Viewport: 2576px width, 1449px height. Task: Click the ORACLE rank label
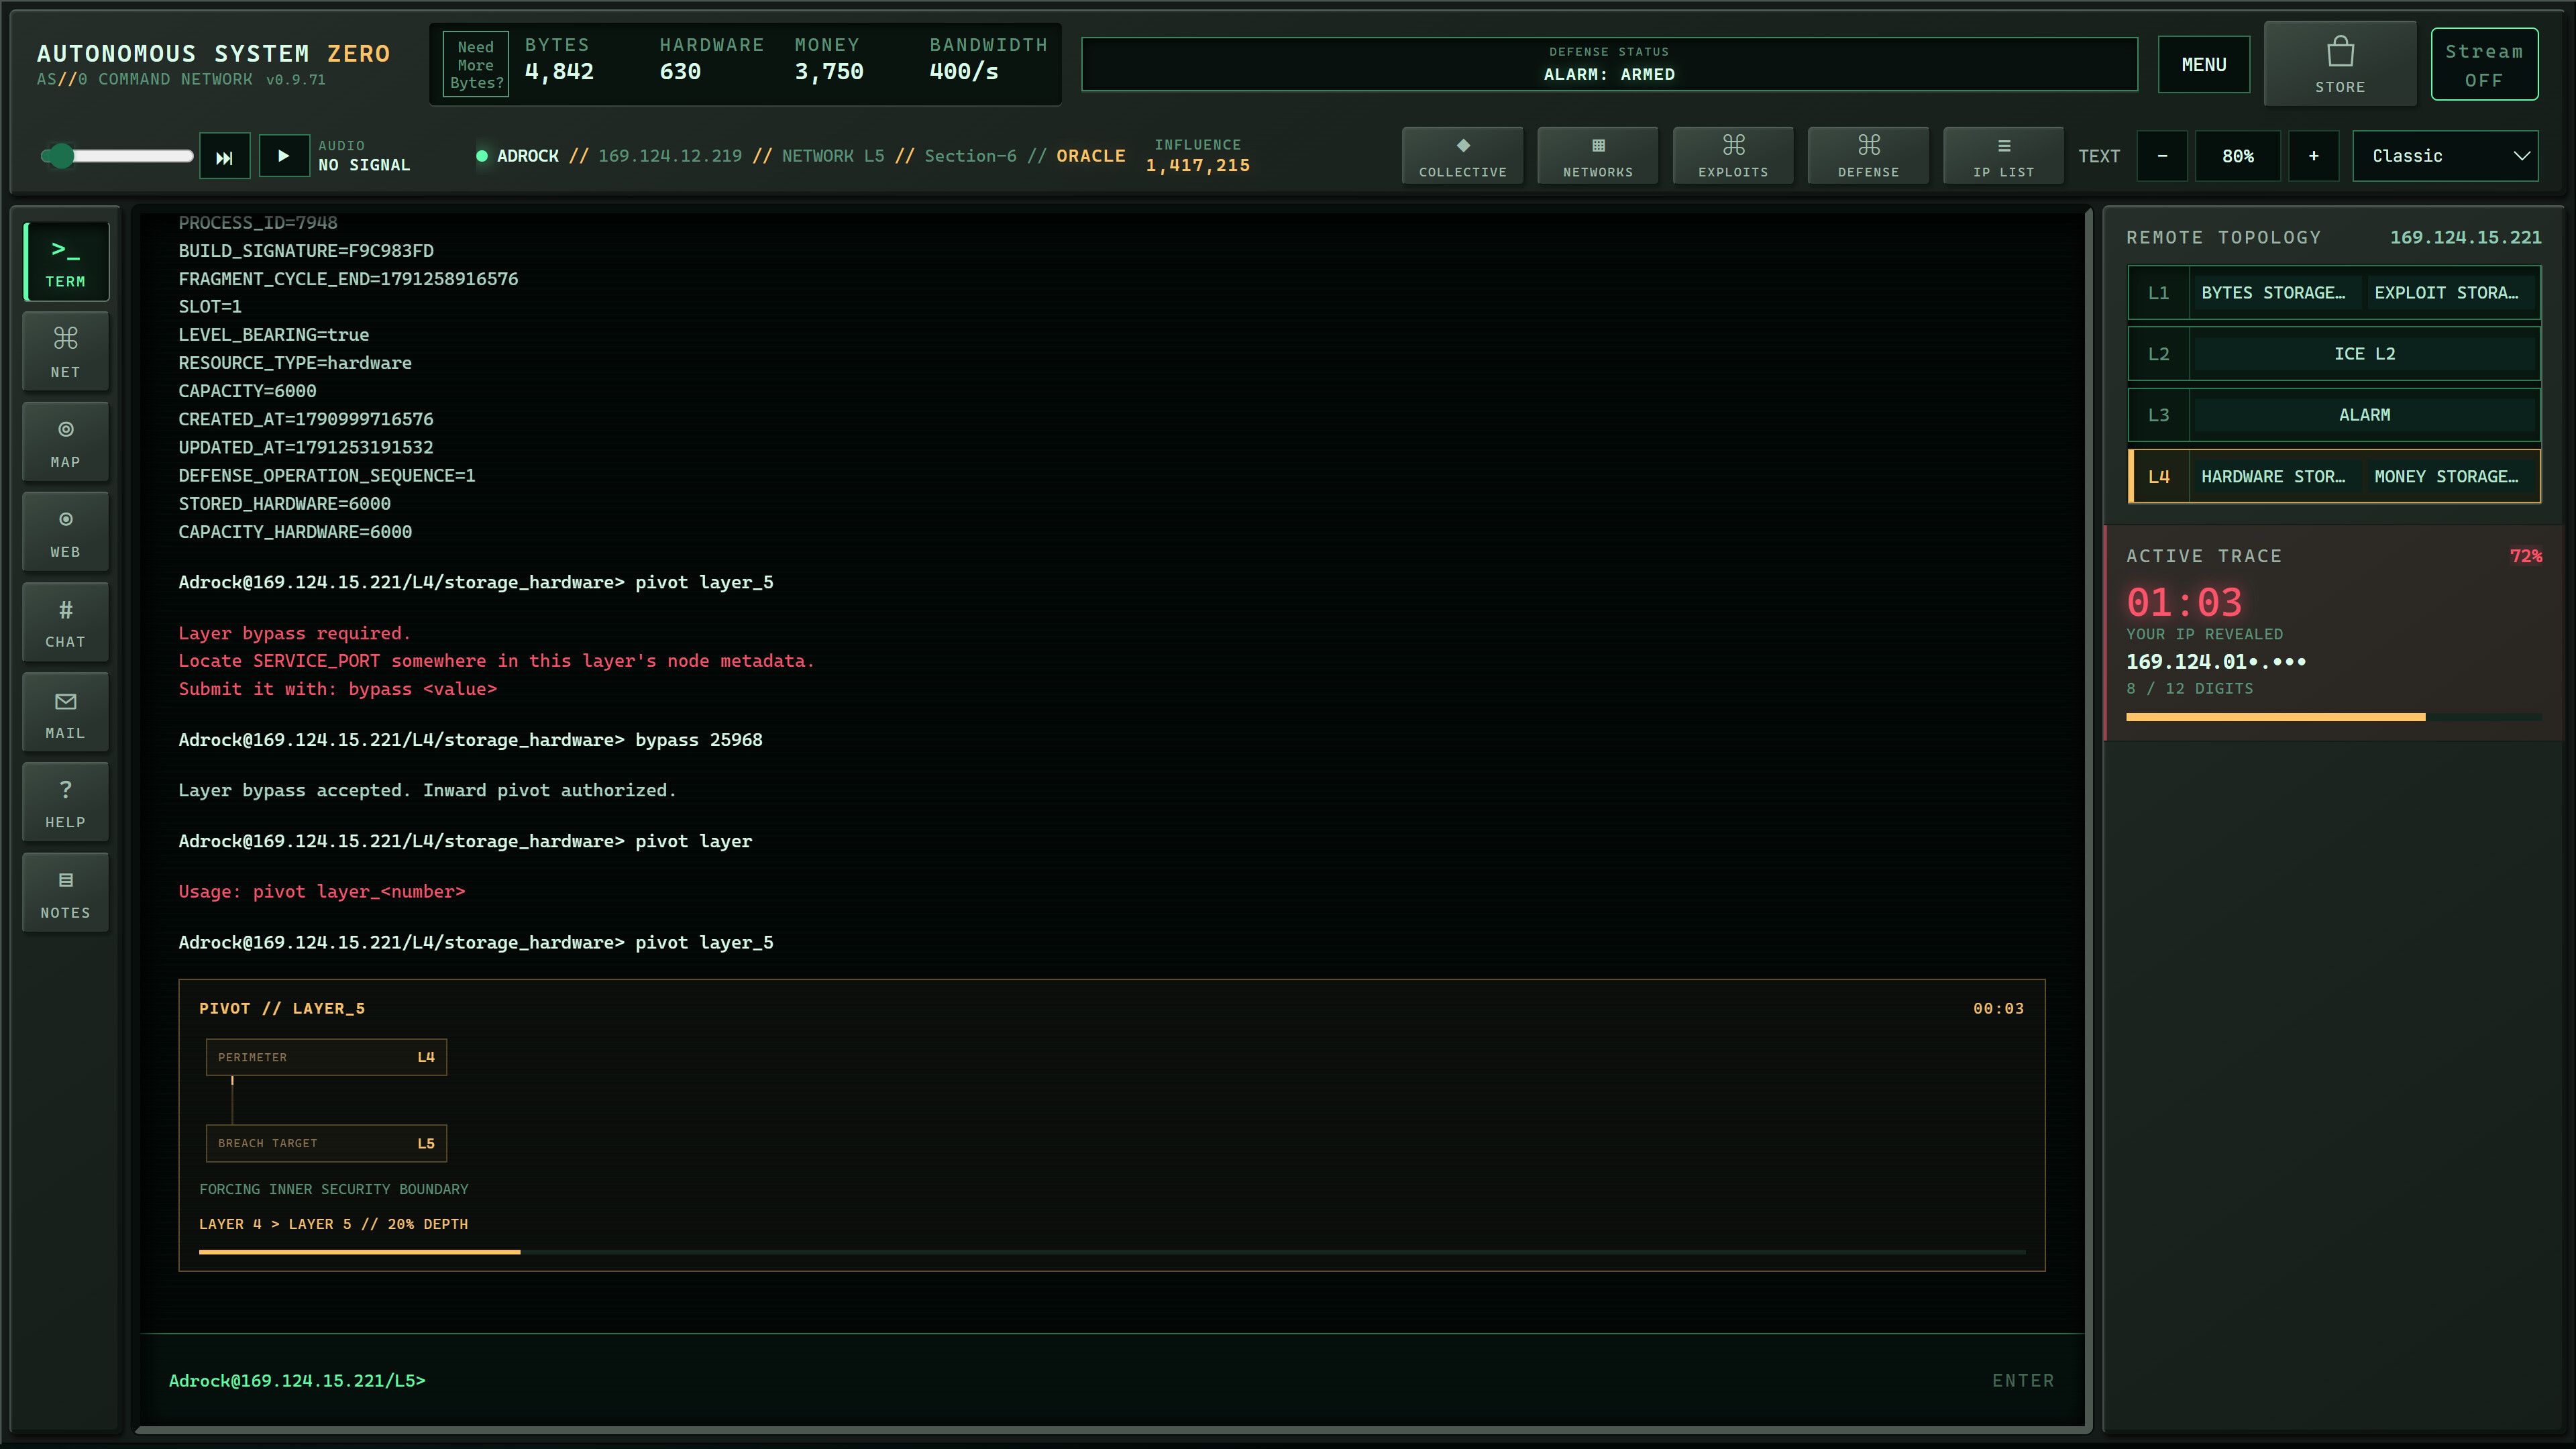[x=1090, y=156]
